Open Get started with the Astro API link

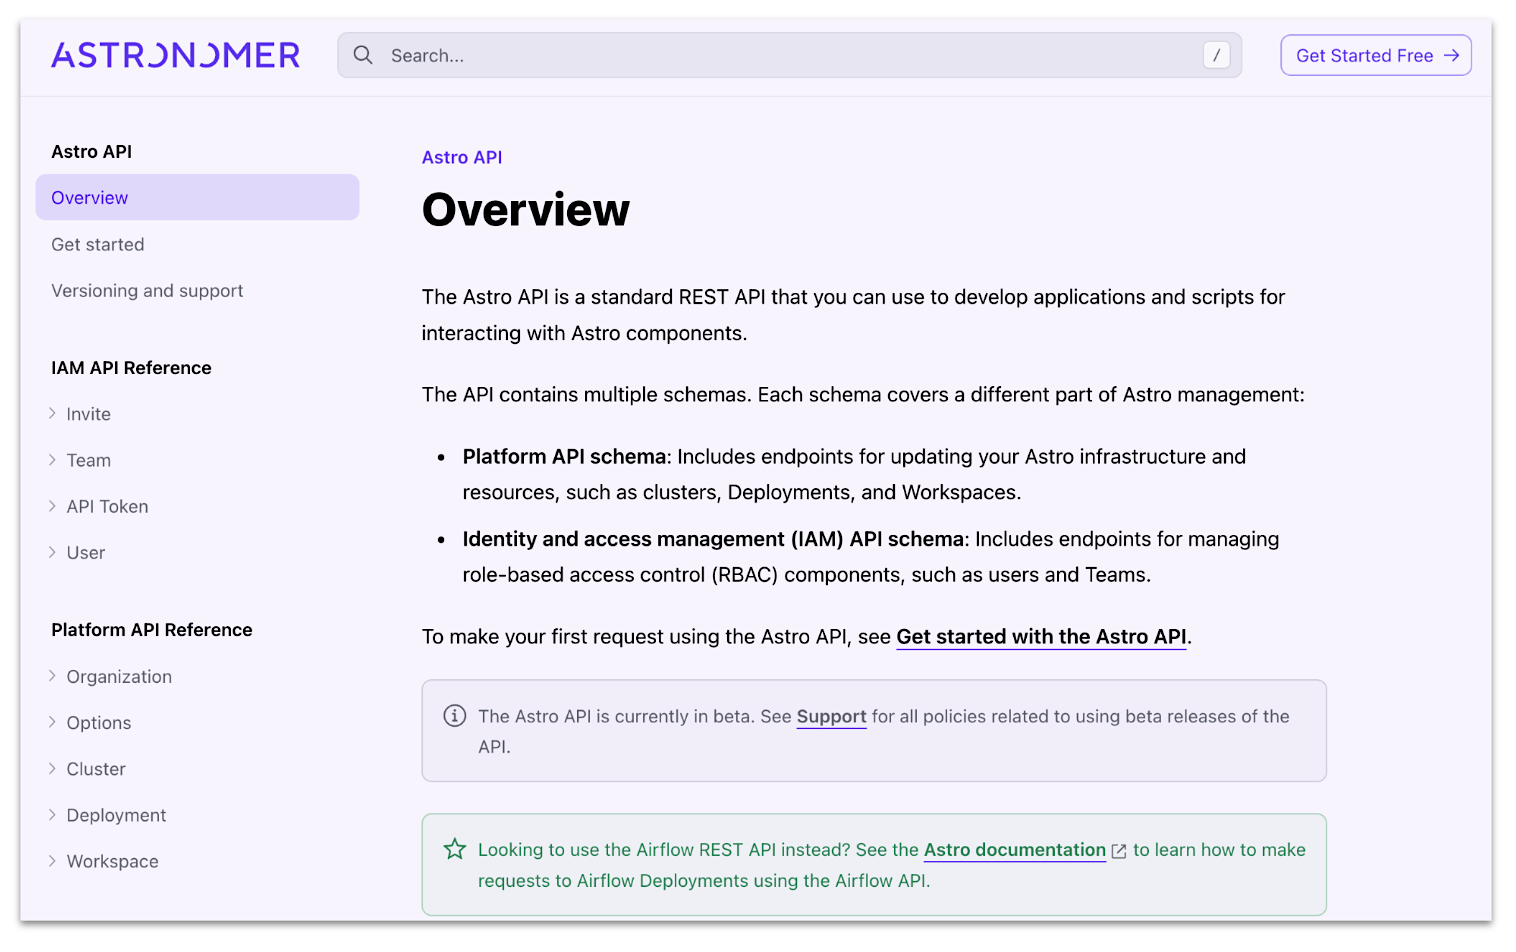click(1041, 637)
